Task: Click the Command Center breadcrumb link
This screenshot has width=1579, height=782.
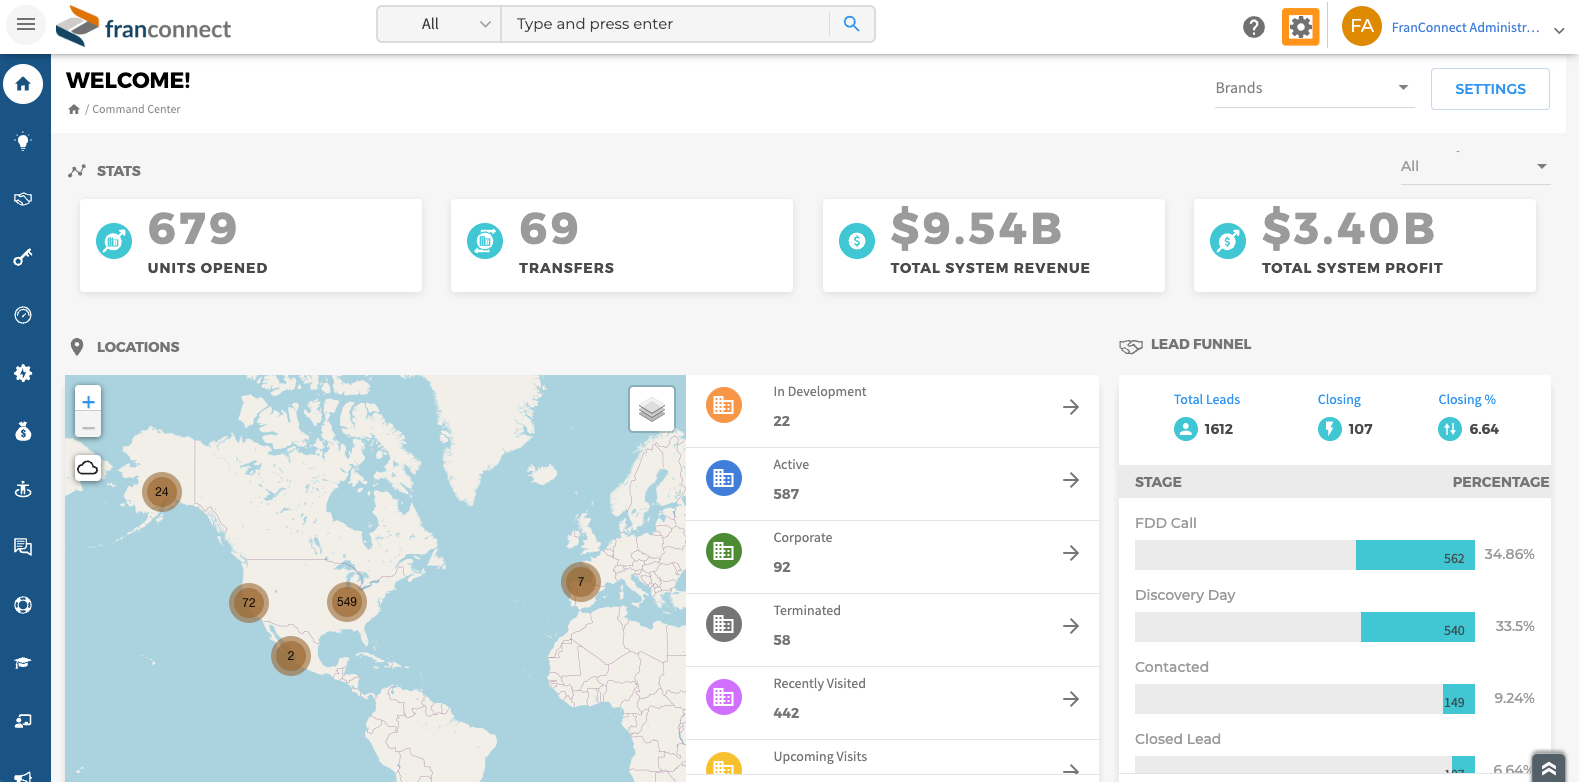Action: point(136,109)
